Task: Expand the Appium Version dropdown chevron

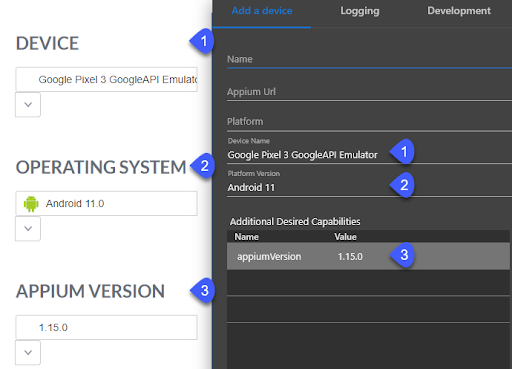Action: (x=28, y=353)
